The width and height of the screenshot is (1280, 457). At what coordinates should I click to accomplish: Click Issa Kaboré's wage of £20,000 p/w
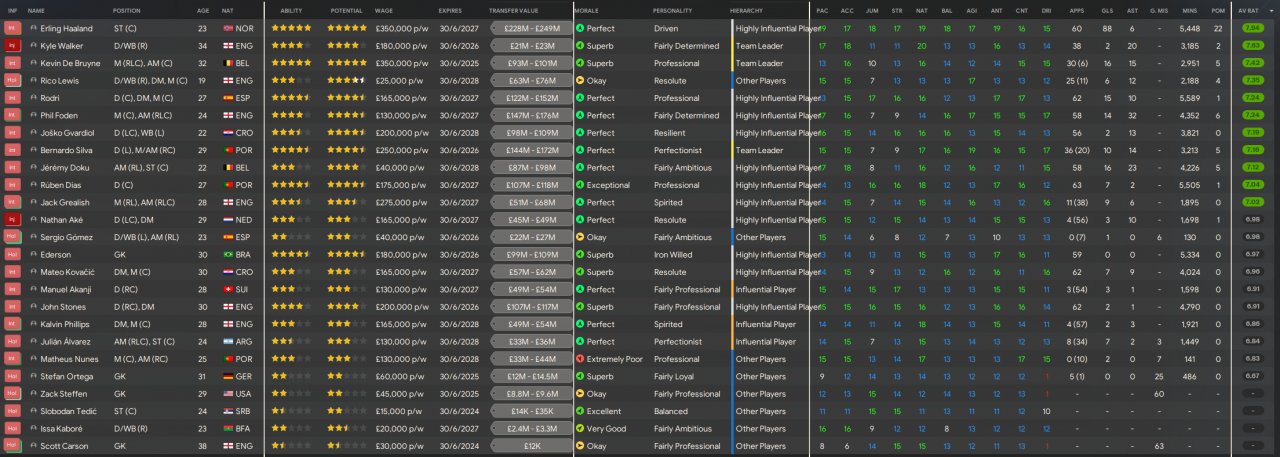pyautogui.click(x=397, y=429)
